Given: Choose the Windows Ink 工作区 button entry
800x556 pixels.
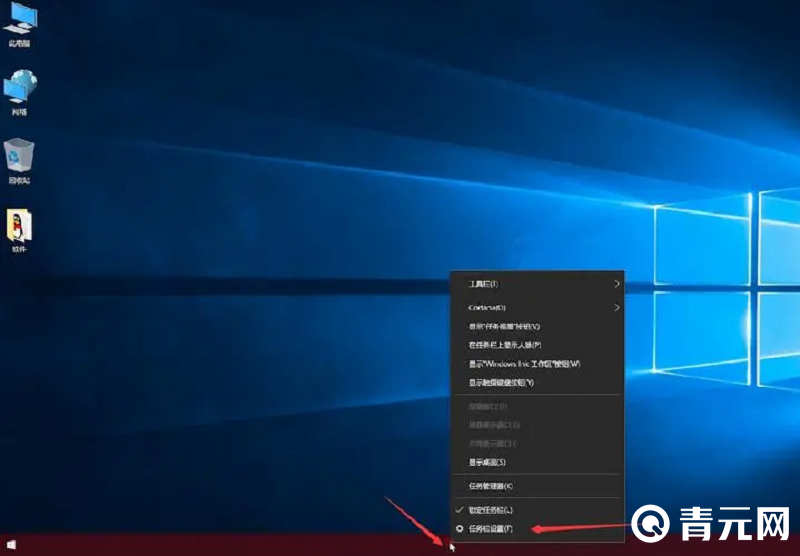Looking at the screenshot, I should point(538,364).
